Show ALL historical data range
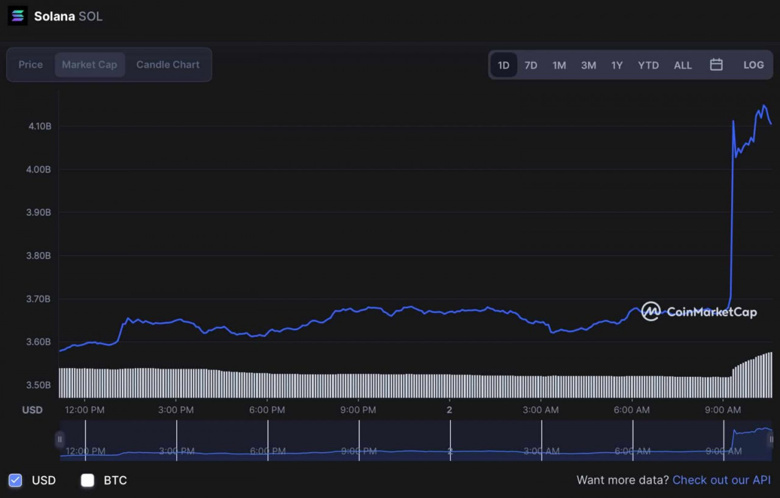 click(682, 65)
